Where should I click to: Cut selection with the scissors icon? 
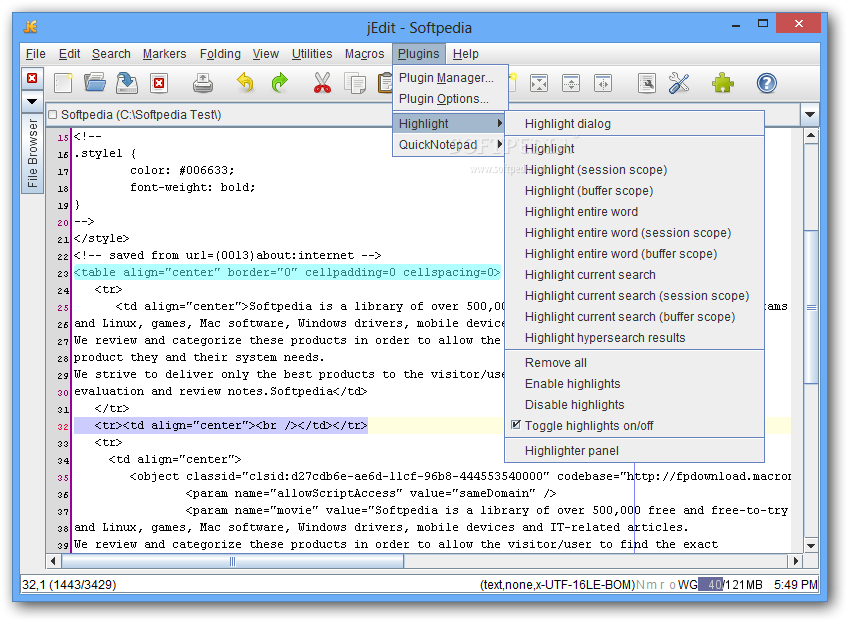point(322,83)
